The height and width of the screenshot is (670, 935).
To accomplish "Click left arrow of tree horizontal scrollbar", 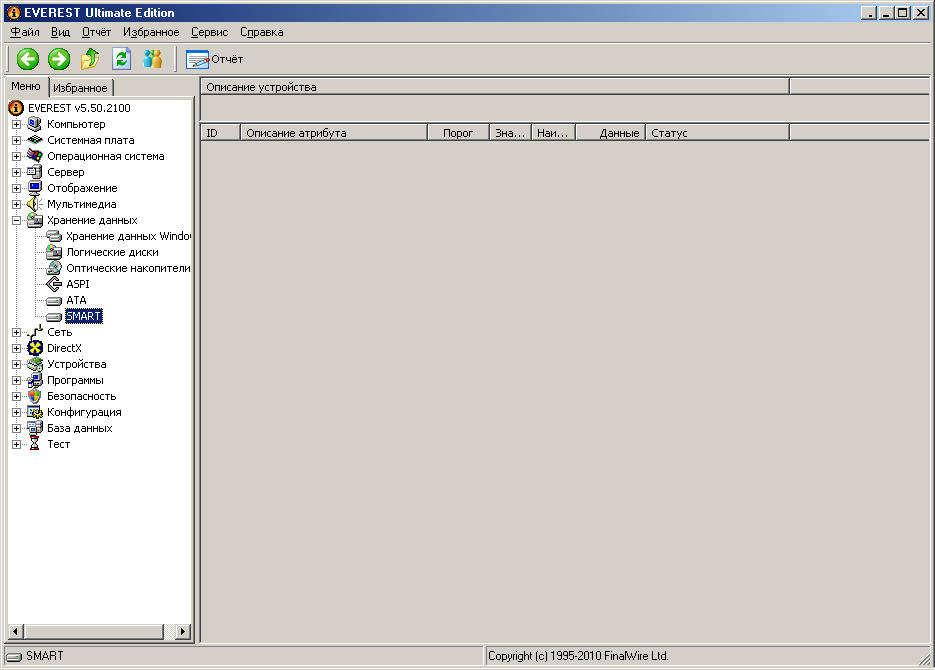I will coord(16,631).
